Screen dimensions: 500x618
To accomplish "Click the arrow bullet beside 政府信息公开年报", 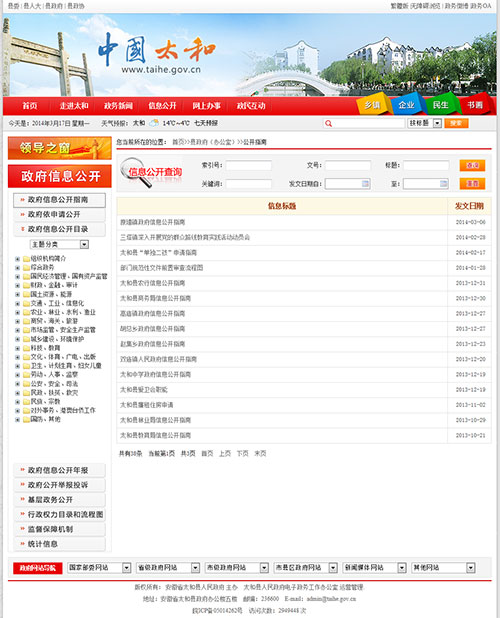I will tap(22, 470).
